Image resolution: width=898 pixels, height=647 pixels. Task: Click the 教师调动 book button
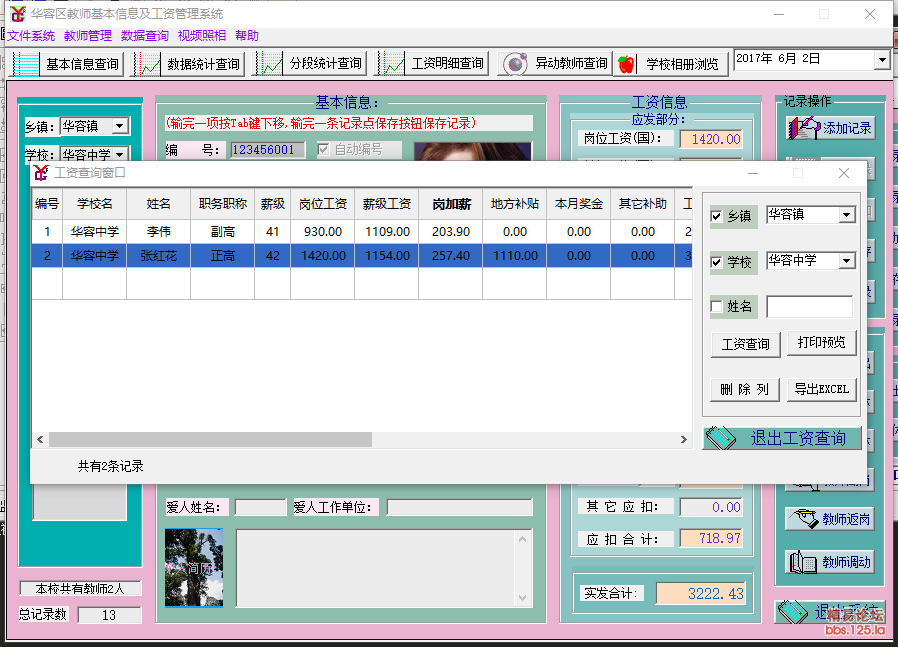click(x=830, y=562)
